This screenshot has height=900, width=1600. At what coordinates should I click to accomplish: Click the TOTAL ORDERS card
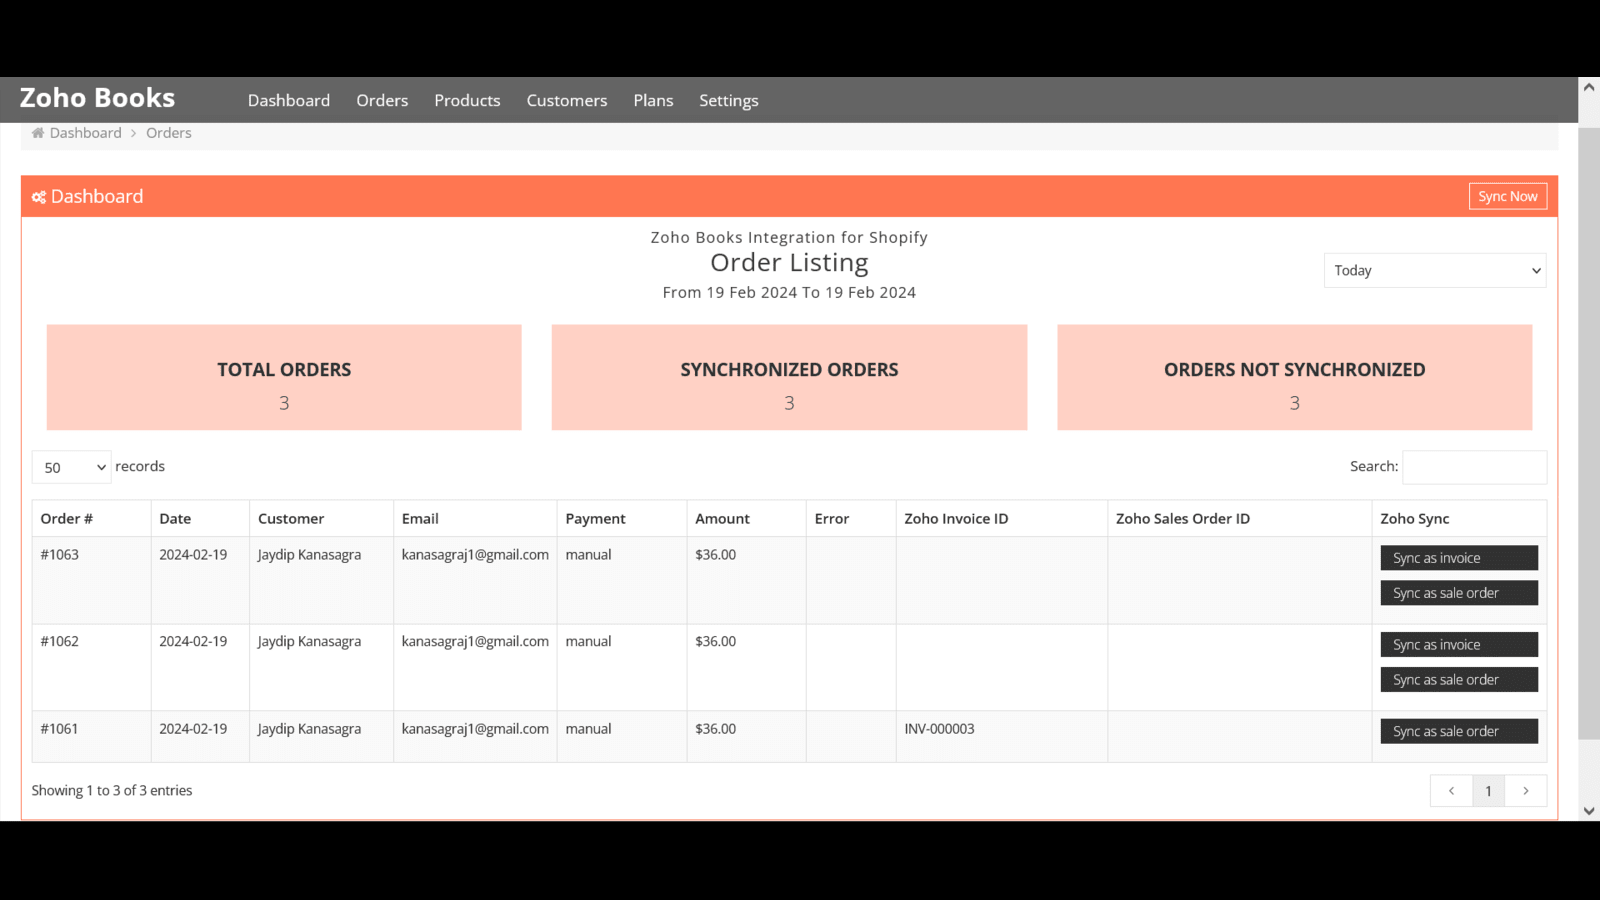coord(284,378)
